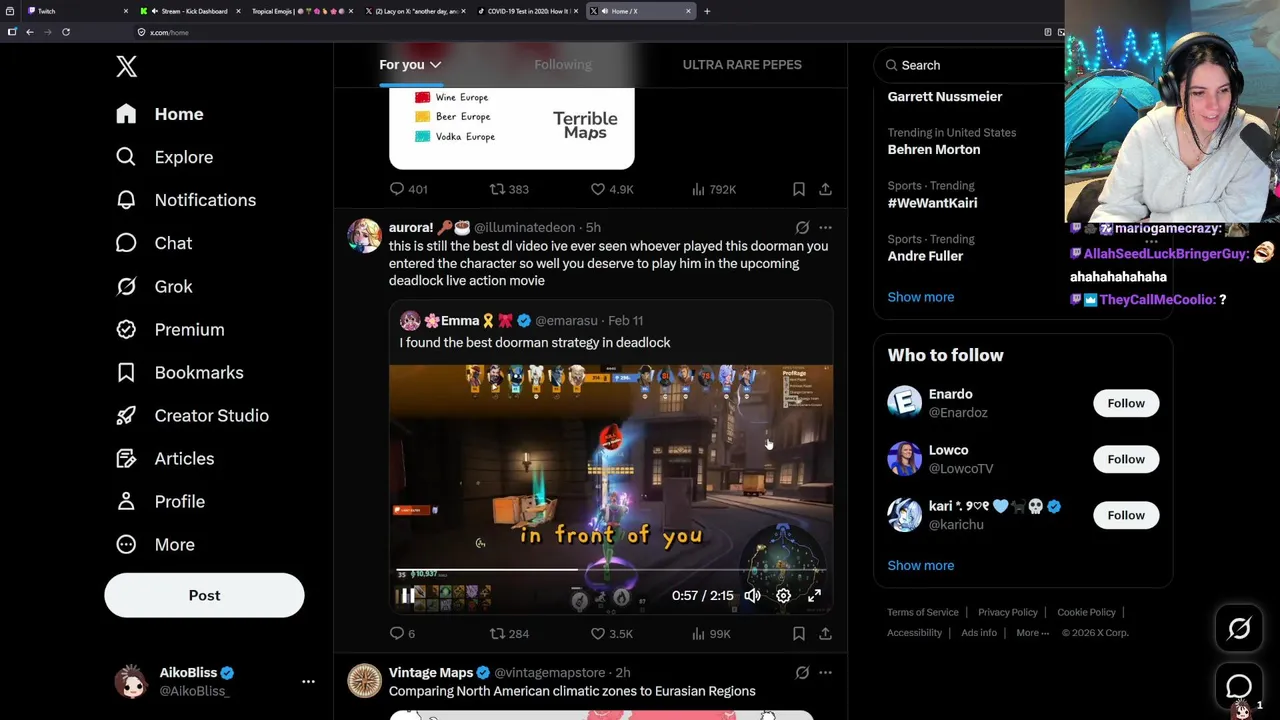
Task: Show more trending topics
Action: click(x=921, y=297)
